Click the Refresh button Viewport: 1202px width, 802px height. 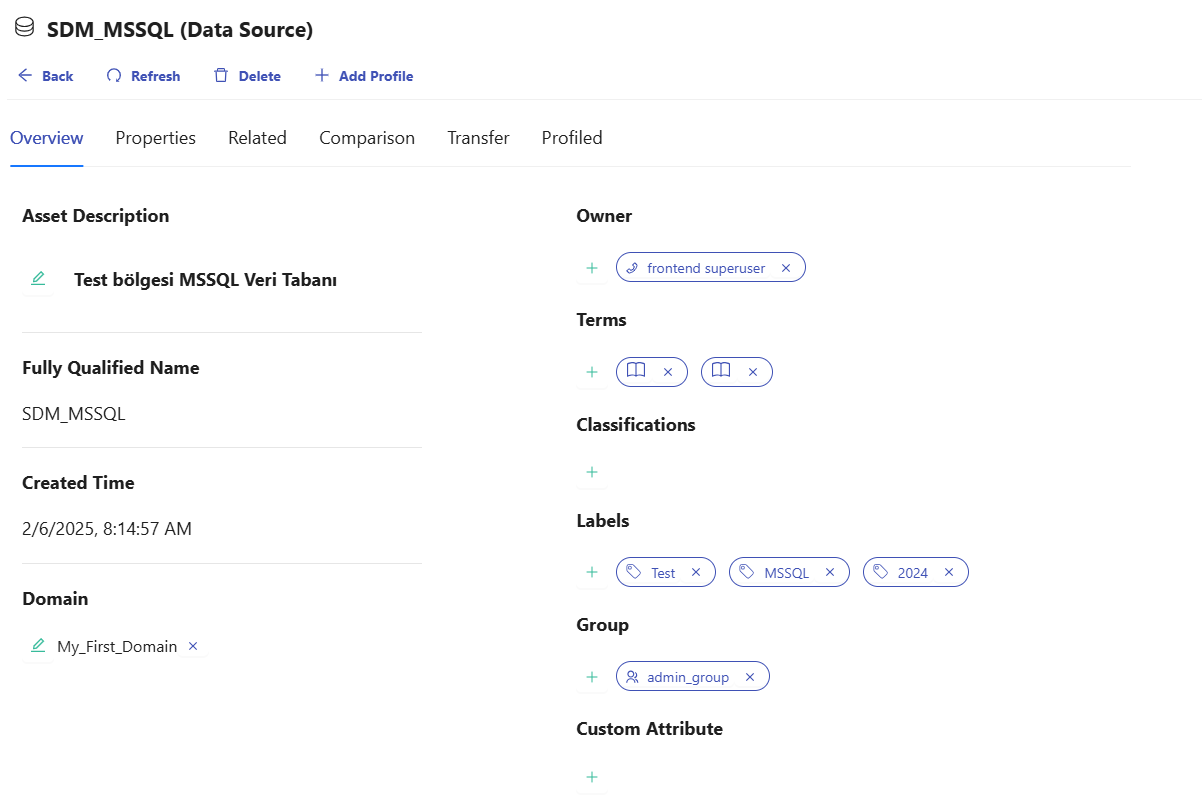click(x=143, y=76)
